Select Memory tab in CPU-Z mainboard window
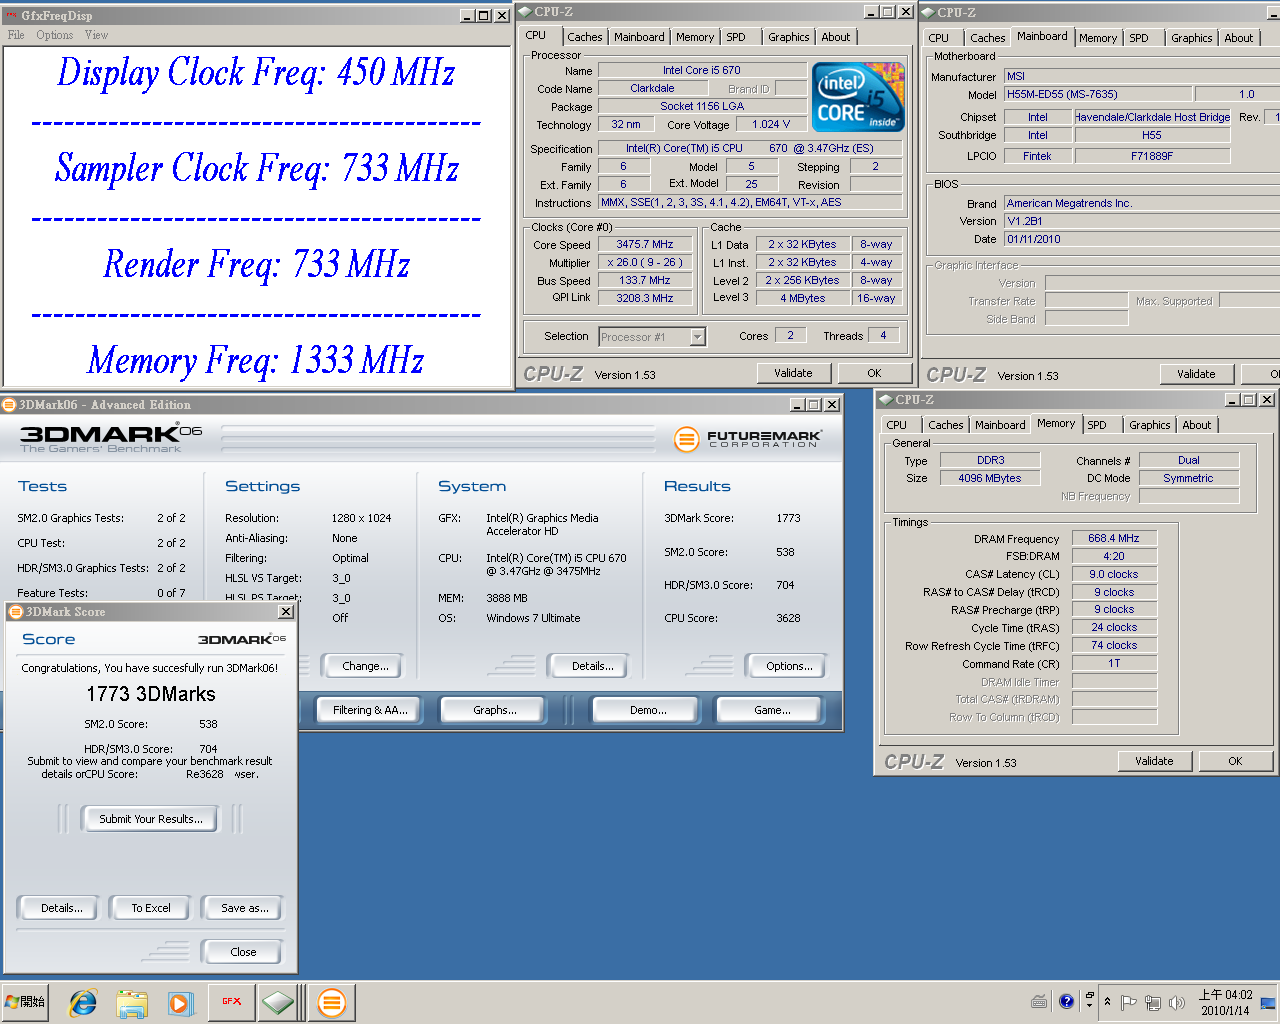This screenshot has width=1280, height=1024. tap(1098, 38)
